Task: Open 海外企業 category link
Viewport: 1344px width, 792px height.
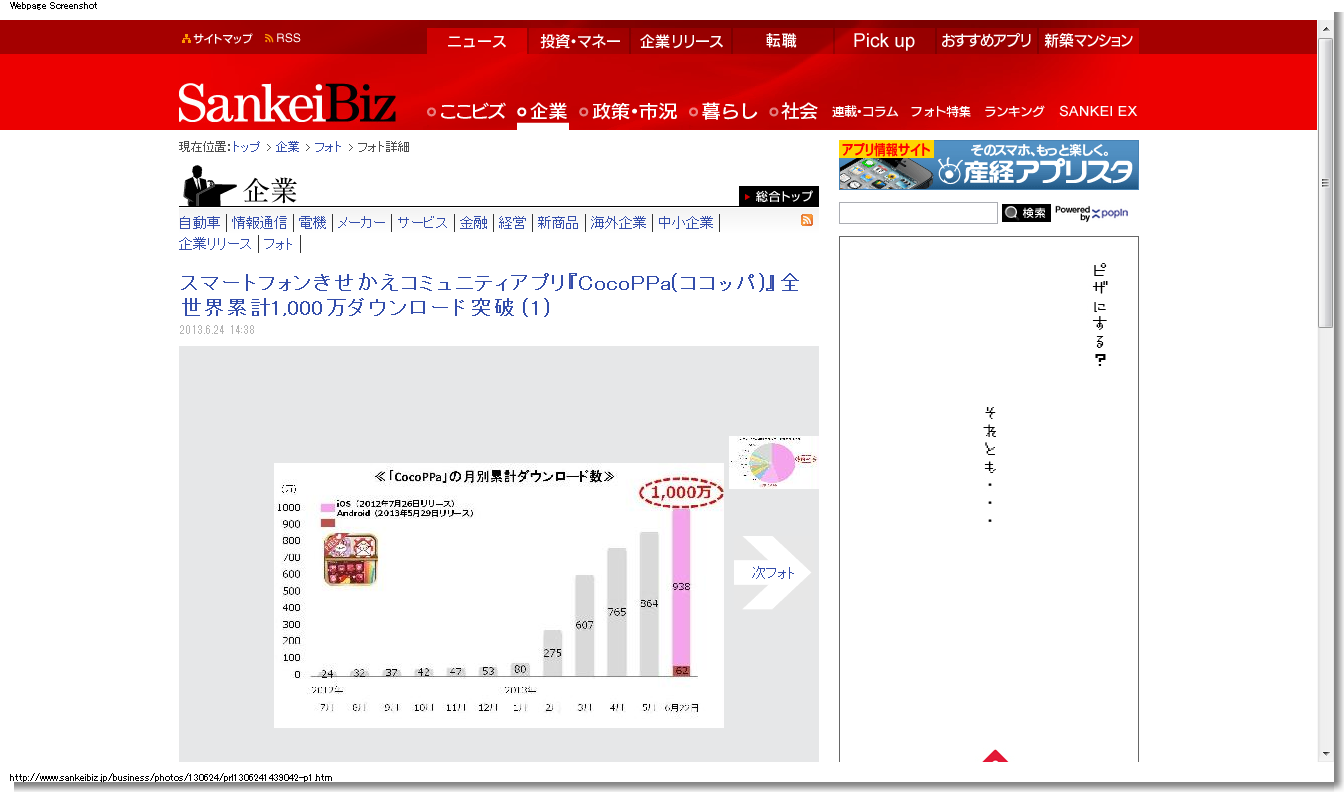Action: point(618,223)
